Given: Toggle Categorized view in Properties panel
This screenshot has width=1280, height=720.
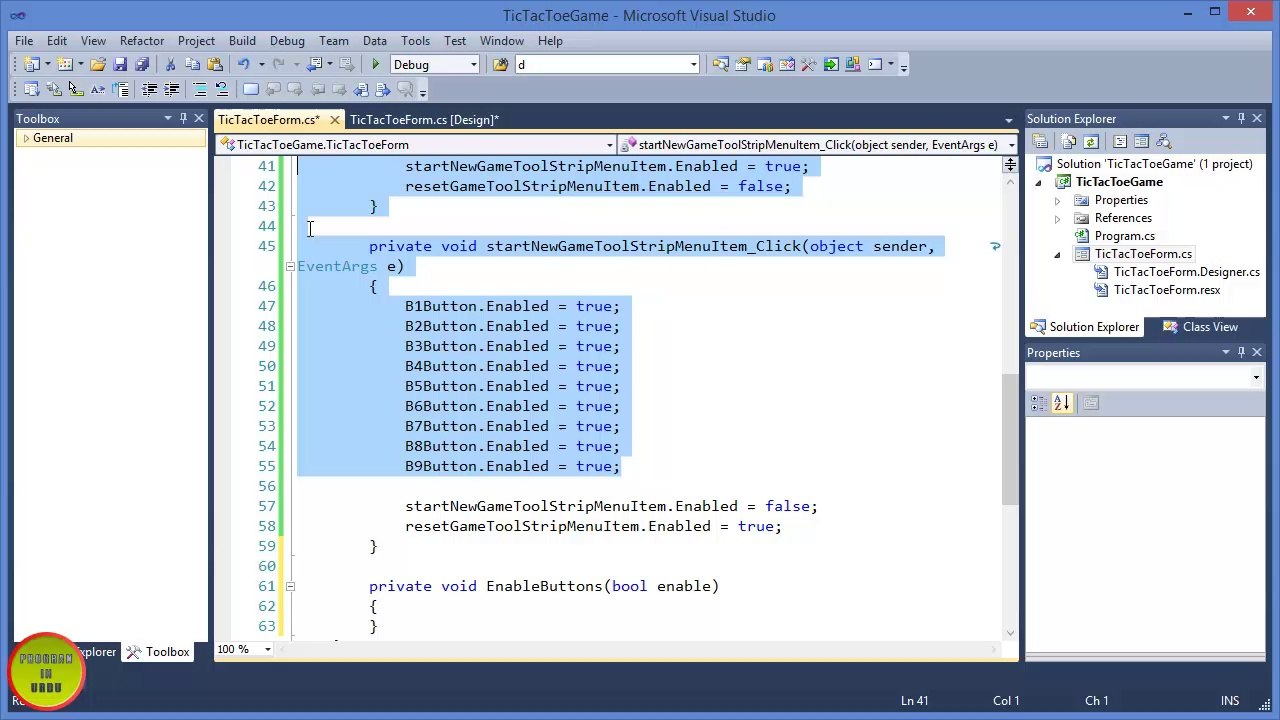Looking at the screenshot, I should tap(1039, 403).
